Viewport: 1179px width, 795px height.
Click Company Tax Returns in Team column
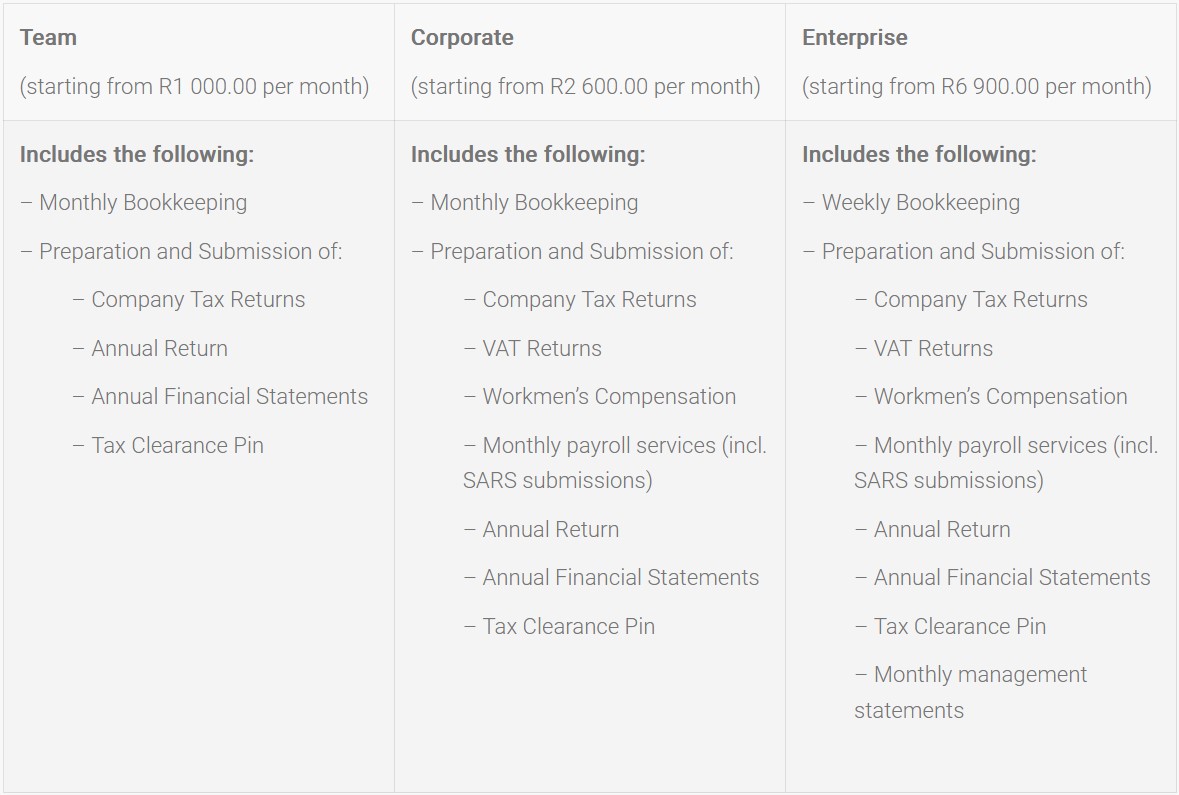(198, 300)
